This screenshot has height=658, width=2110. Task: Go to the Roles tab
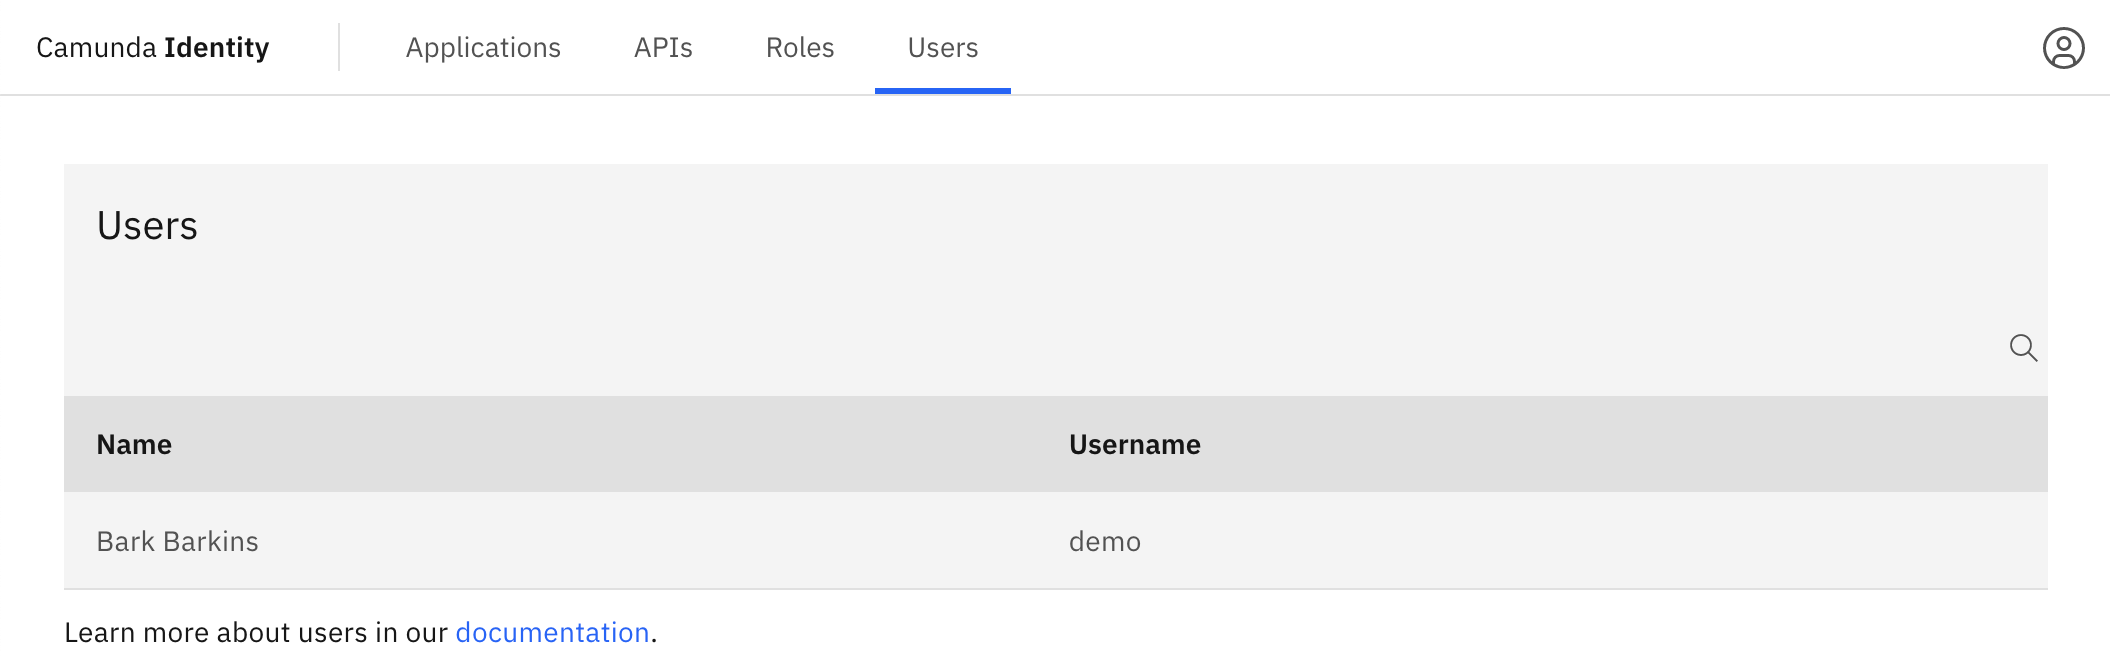799,48
